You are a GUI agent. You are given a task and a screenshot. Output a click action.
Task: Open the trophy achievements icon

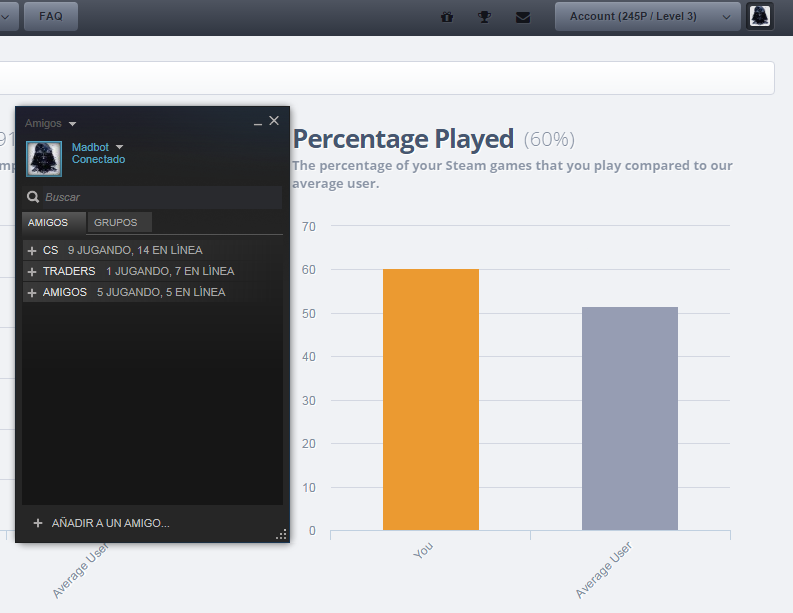tap(484, 17)
